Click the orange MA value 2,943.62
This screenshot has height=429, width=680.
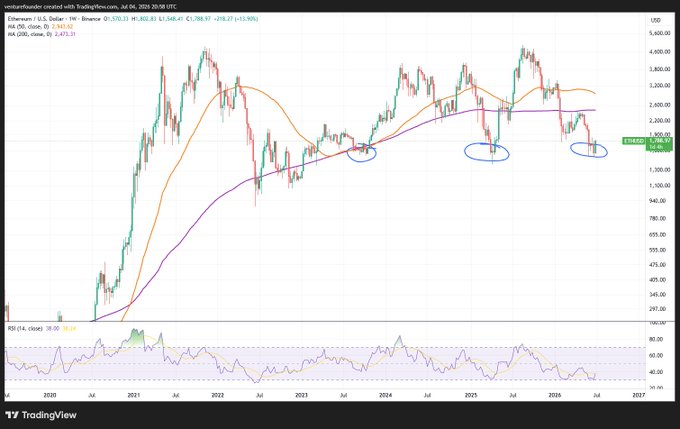62,26
